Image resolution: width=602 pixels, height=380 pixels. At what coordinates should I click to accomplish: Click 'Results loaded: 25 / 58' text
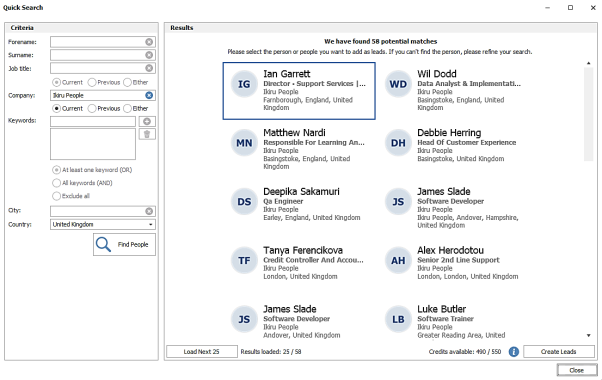pyautogui.click(x=271, y=352)
